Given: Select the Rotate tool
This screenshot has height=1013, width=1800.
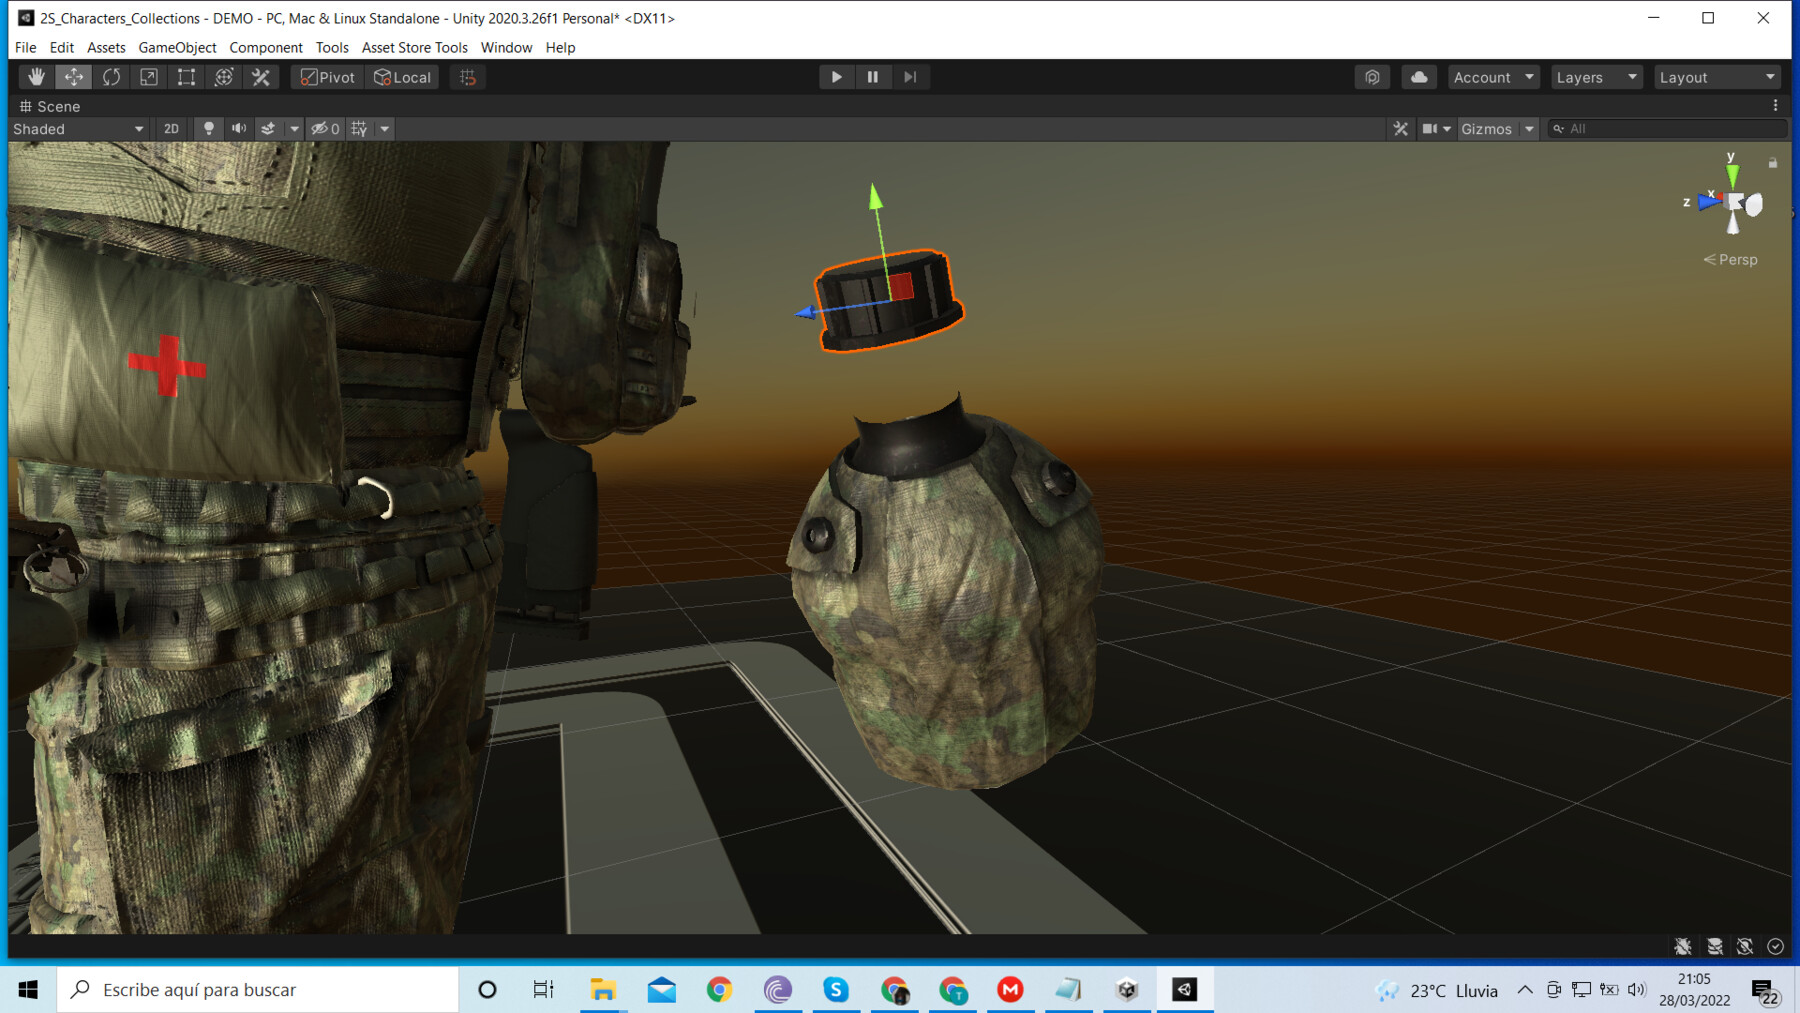Looking at the screenshot, I should tap(111, 77).
